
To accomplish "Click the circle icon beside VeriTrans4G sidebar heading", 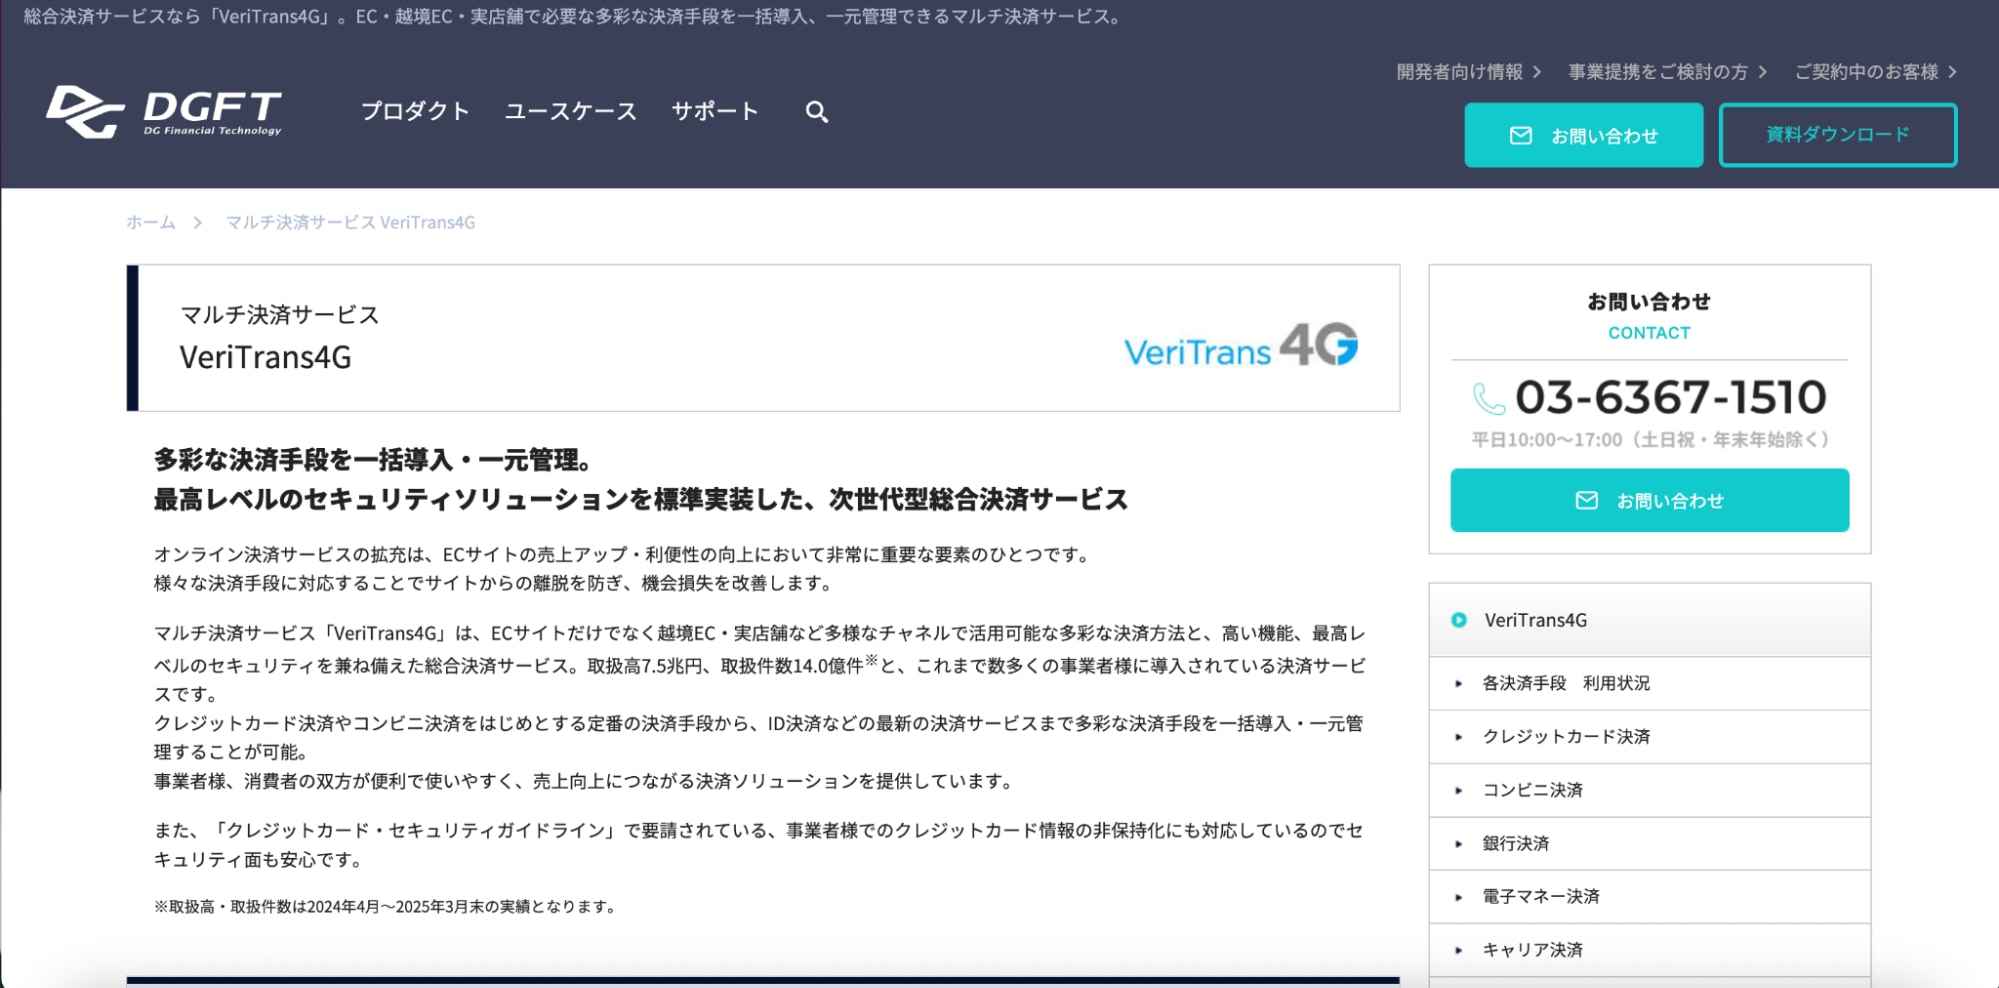I will (1459, 620).
